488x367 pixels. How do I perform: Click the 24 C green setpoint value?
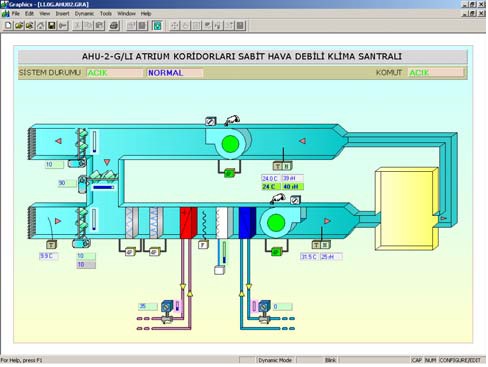271,187
